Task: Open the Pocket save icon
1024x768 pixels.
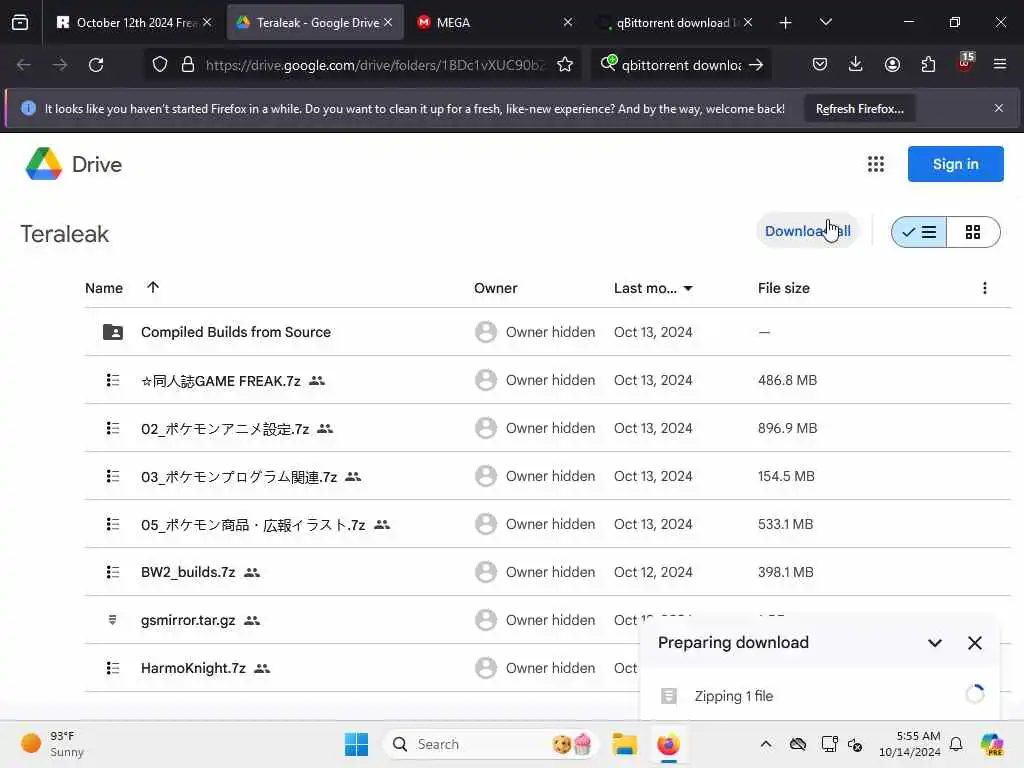Action: click(820, 64)
